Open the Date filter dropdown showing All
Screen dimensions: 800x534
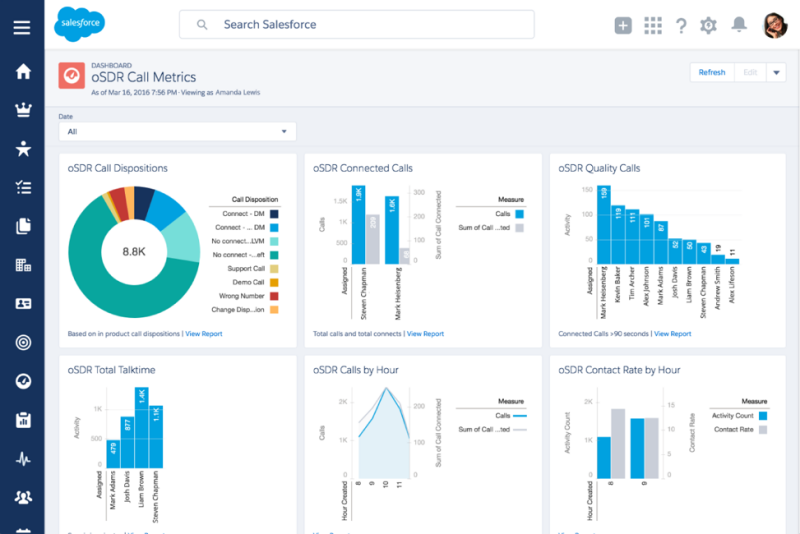click(x=178, y=132)
